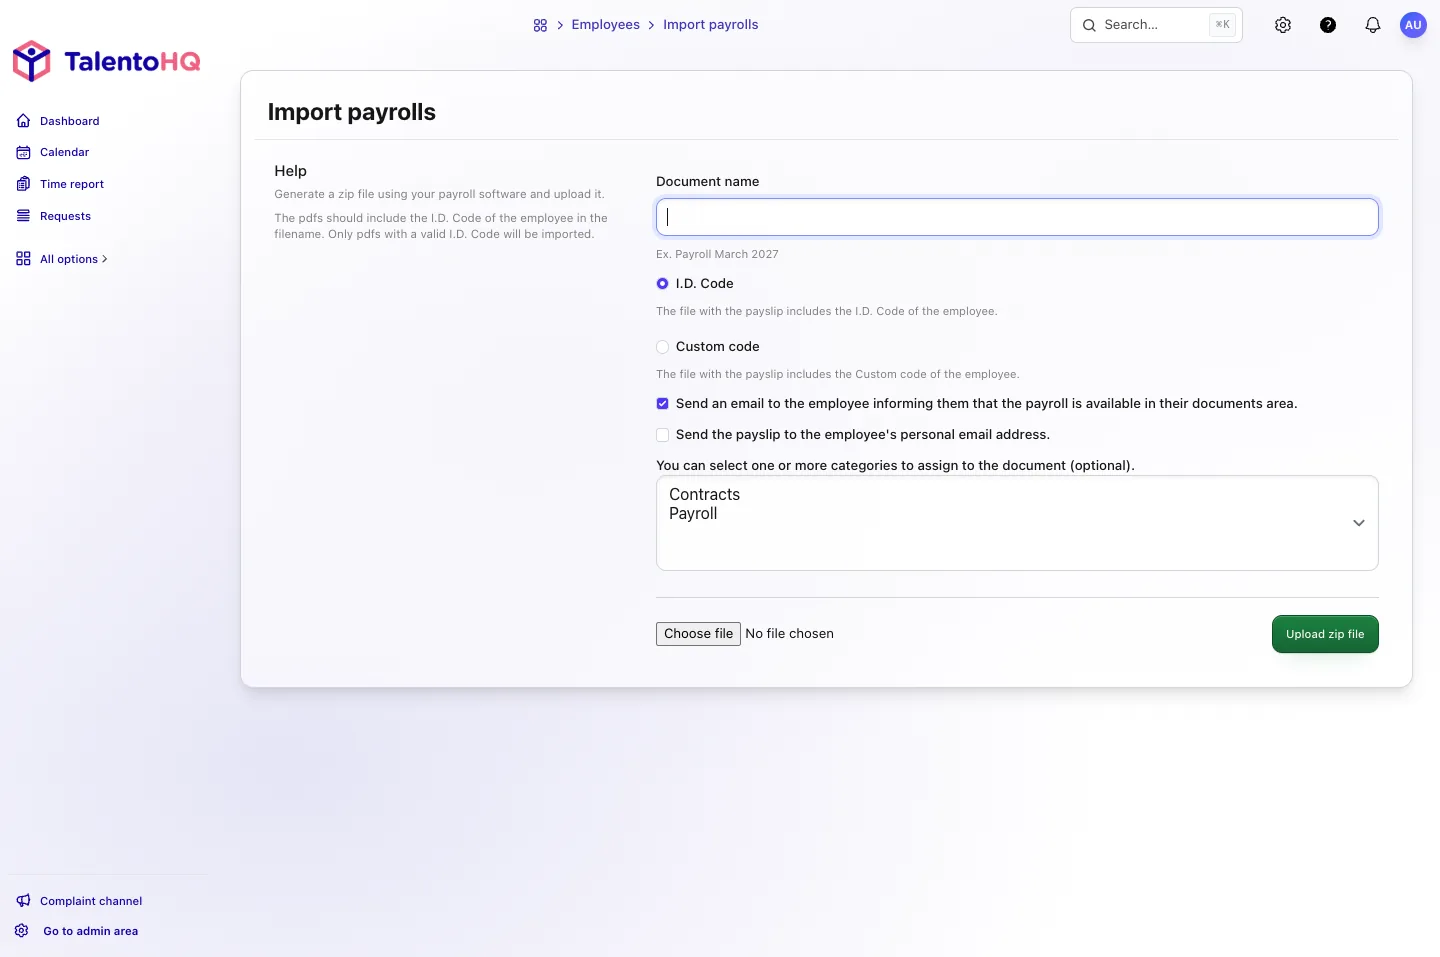This screenshot has width=1440, height=957.
Task: Select Payroll in the categories list
Action: coord(693,514)
